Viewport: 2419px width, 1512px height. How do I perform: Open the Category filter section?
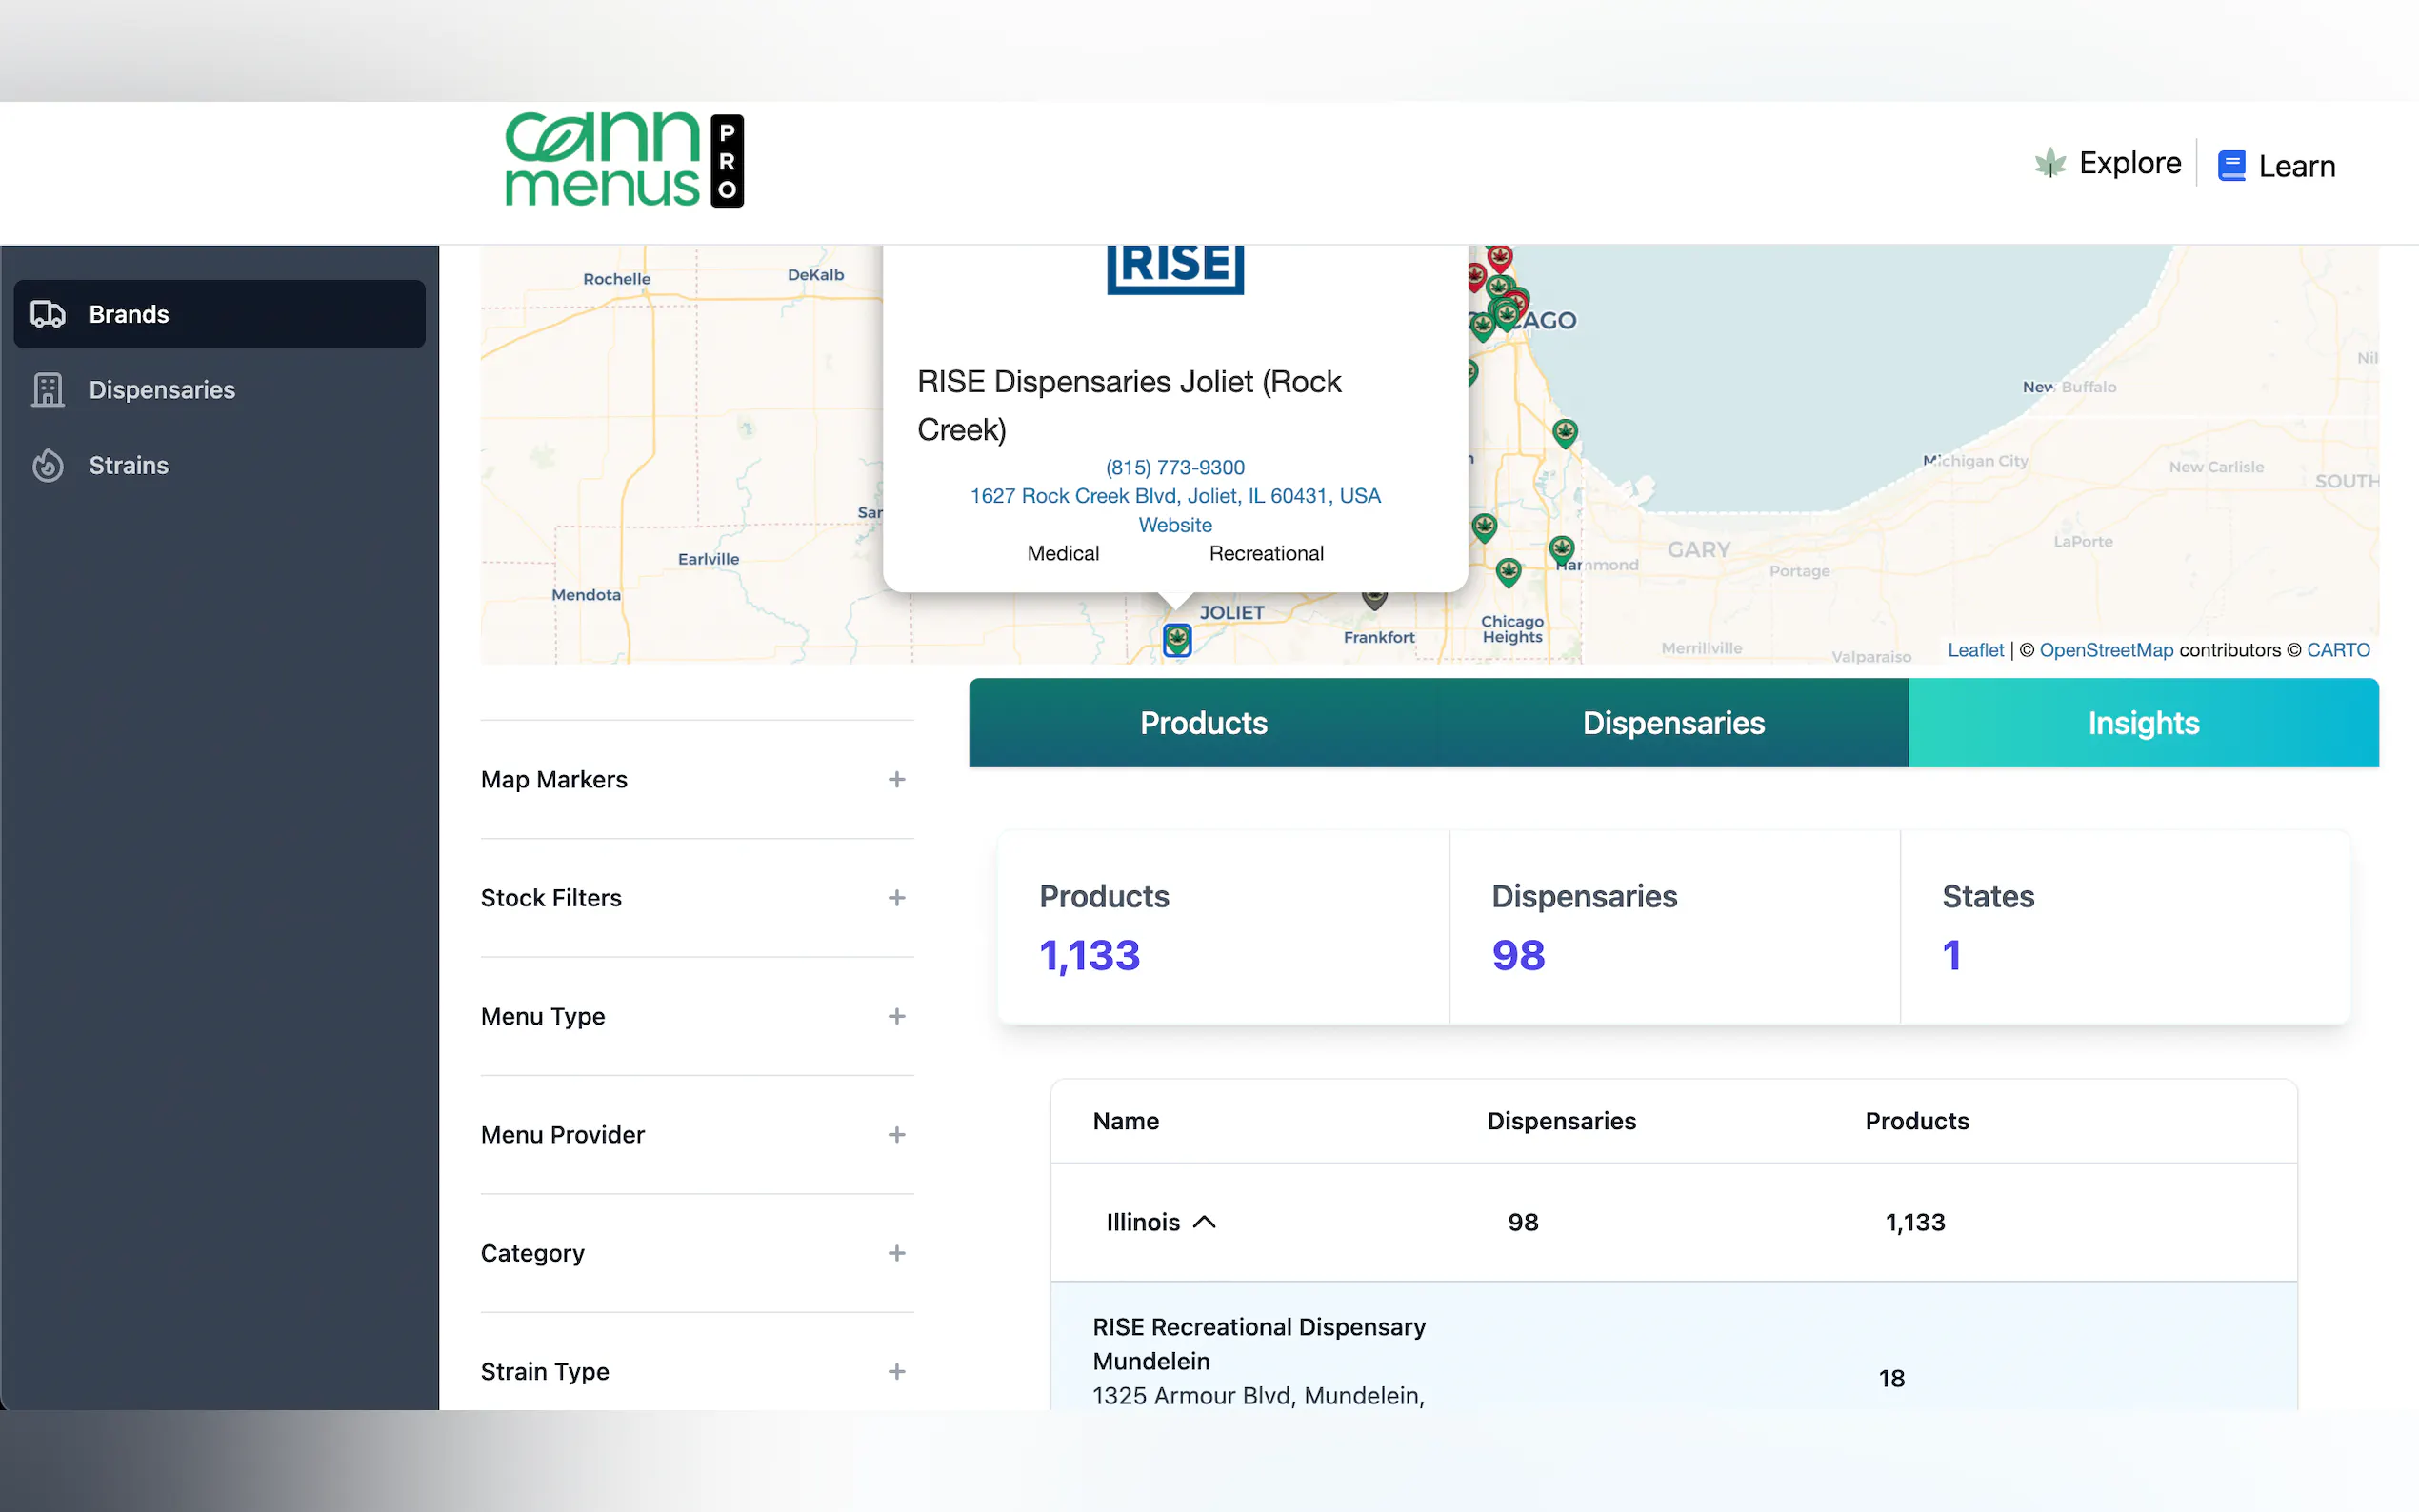pyautogui.click(x=896, y=1253)
